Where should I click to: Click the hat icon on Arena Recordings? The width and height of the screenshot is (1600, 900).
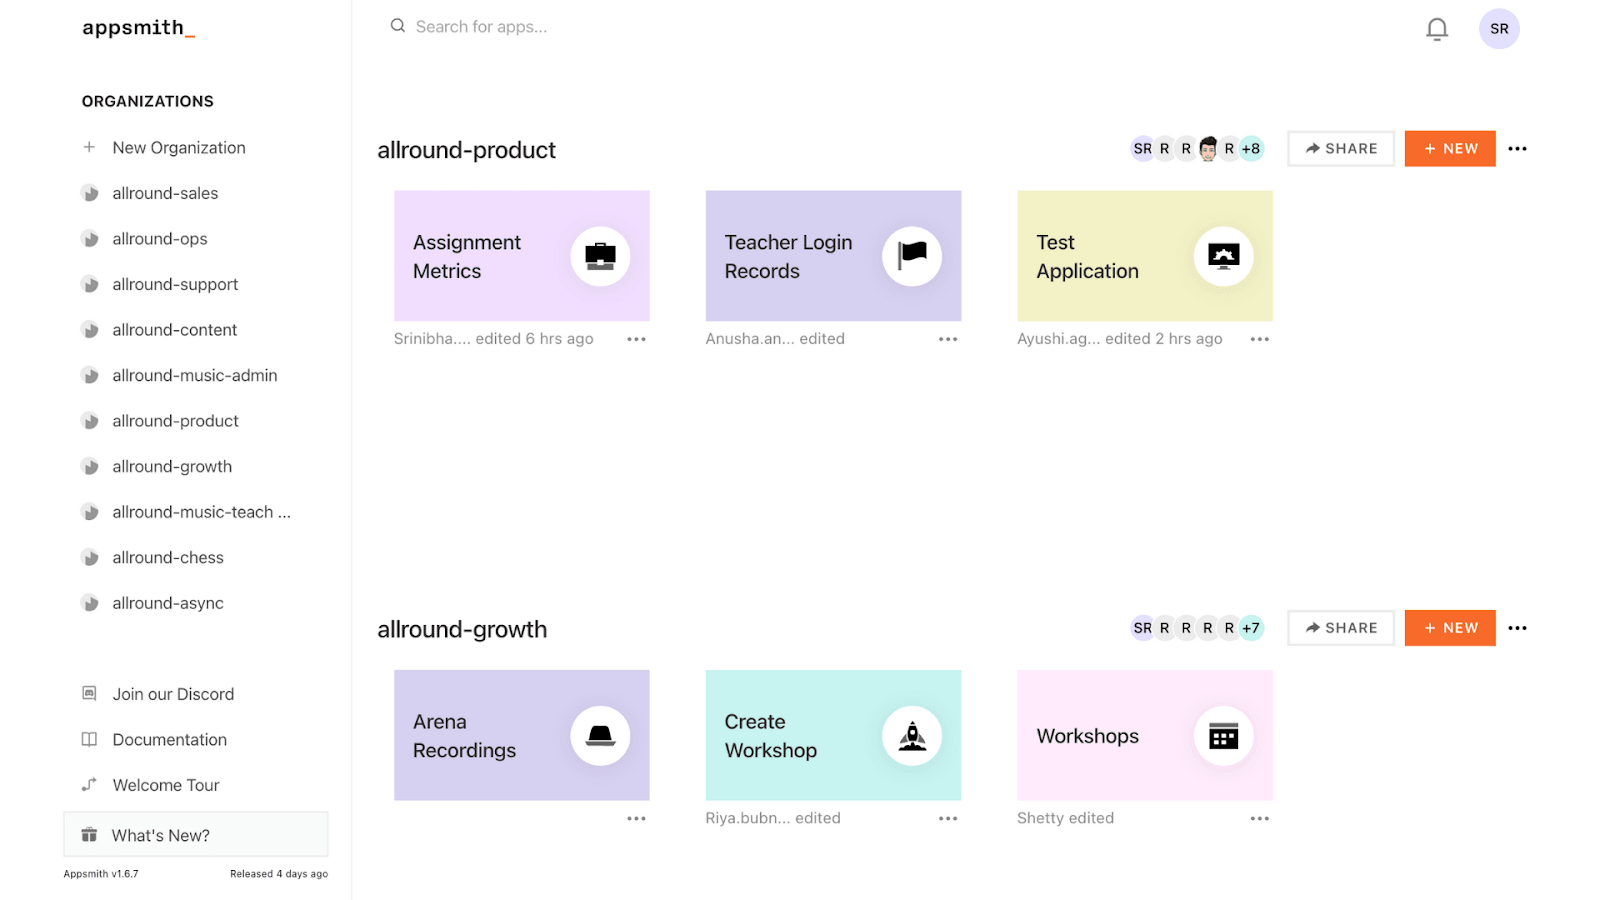click(600, 736)
